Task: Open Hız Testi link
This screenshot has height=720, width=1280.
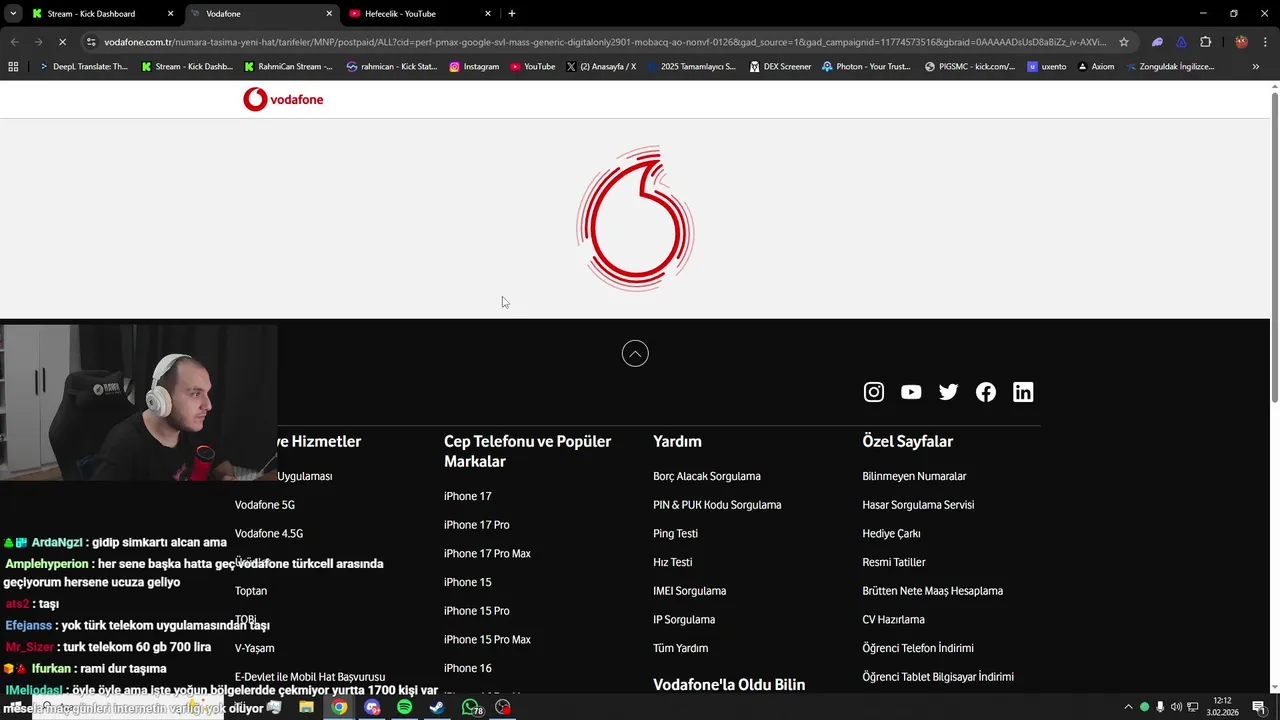Action: click(672, 562)
